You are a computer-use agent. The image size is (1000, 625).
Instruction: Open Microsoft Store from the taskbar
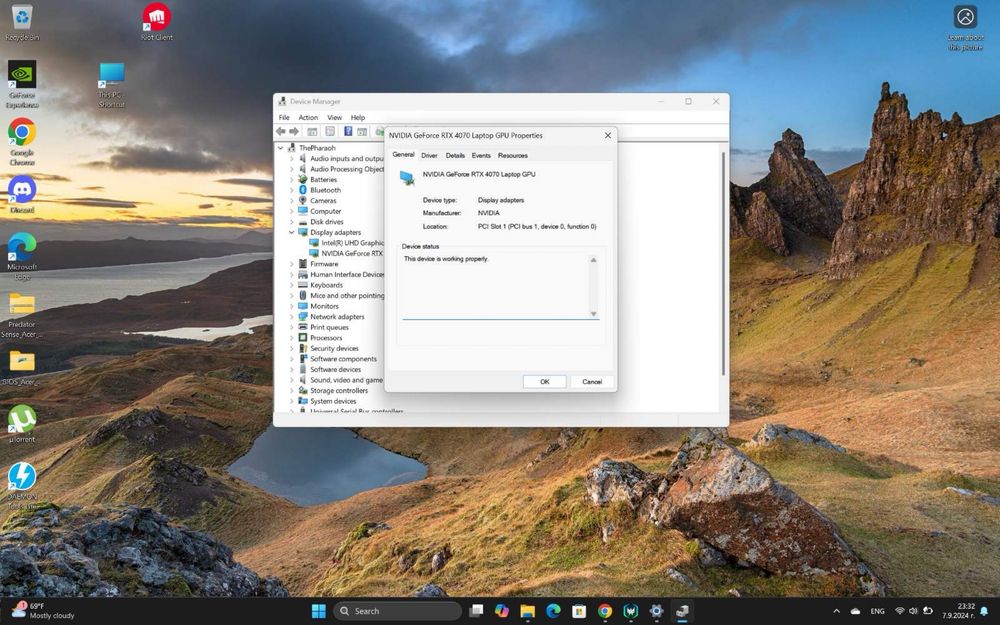click(579, 611)
